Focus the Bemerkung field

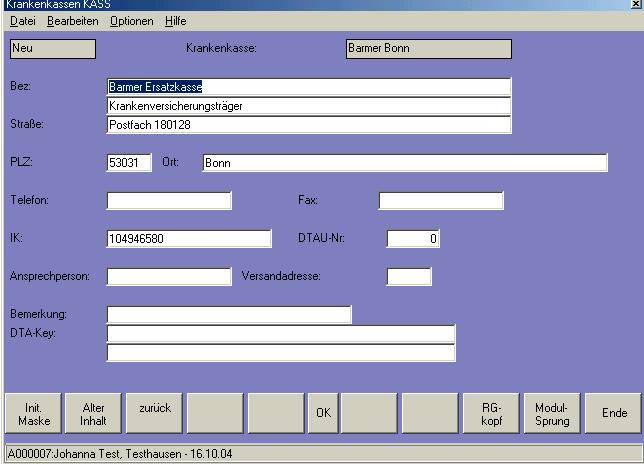(x=229, y=315)
